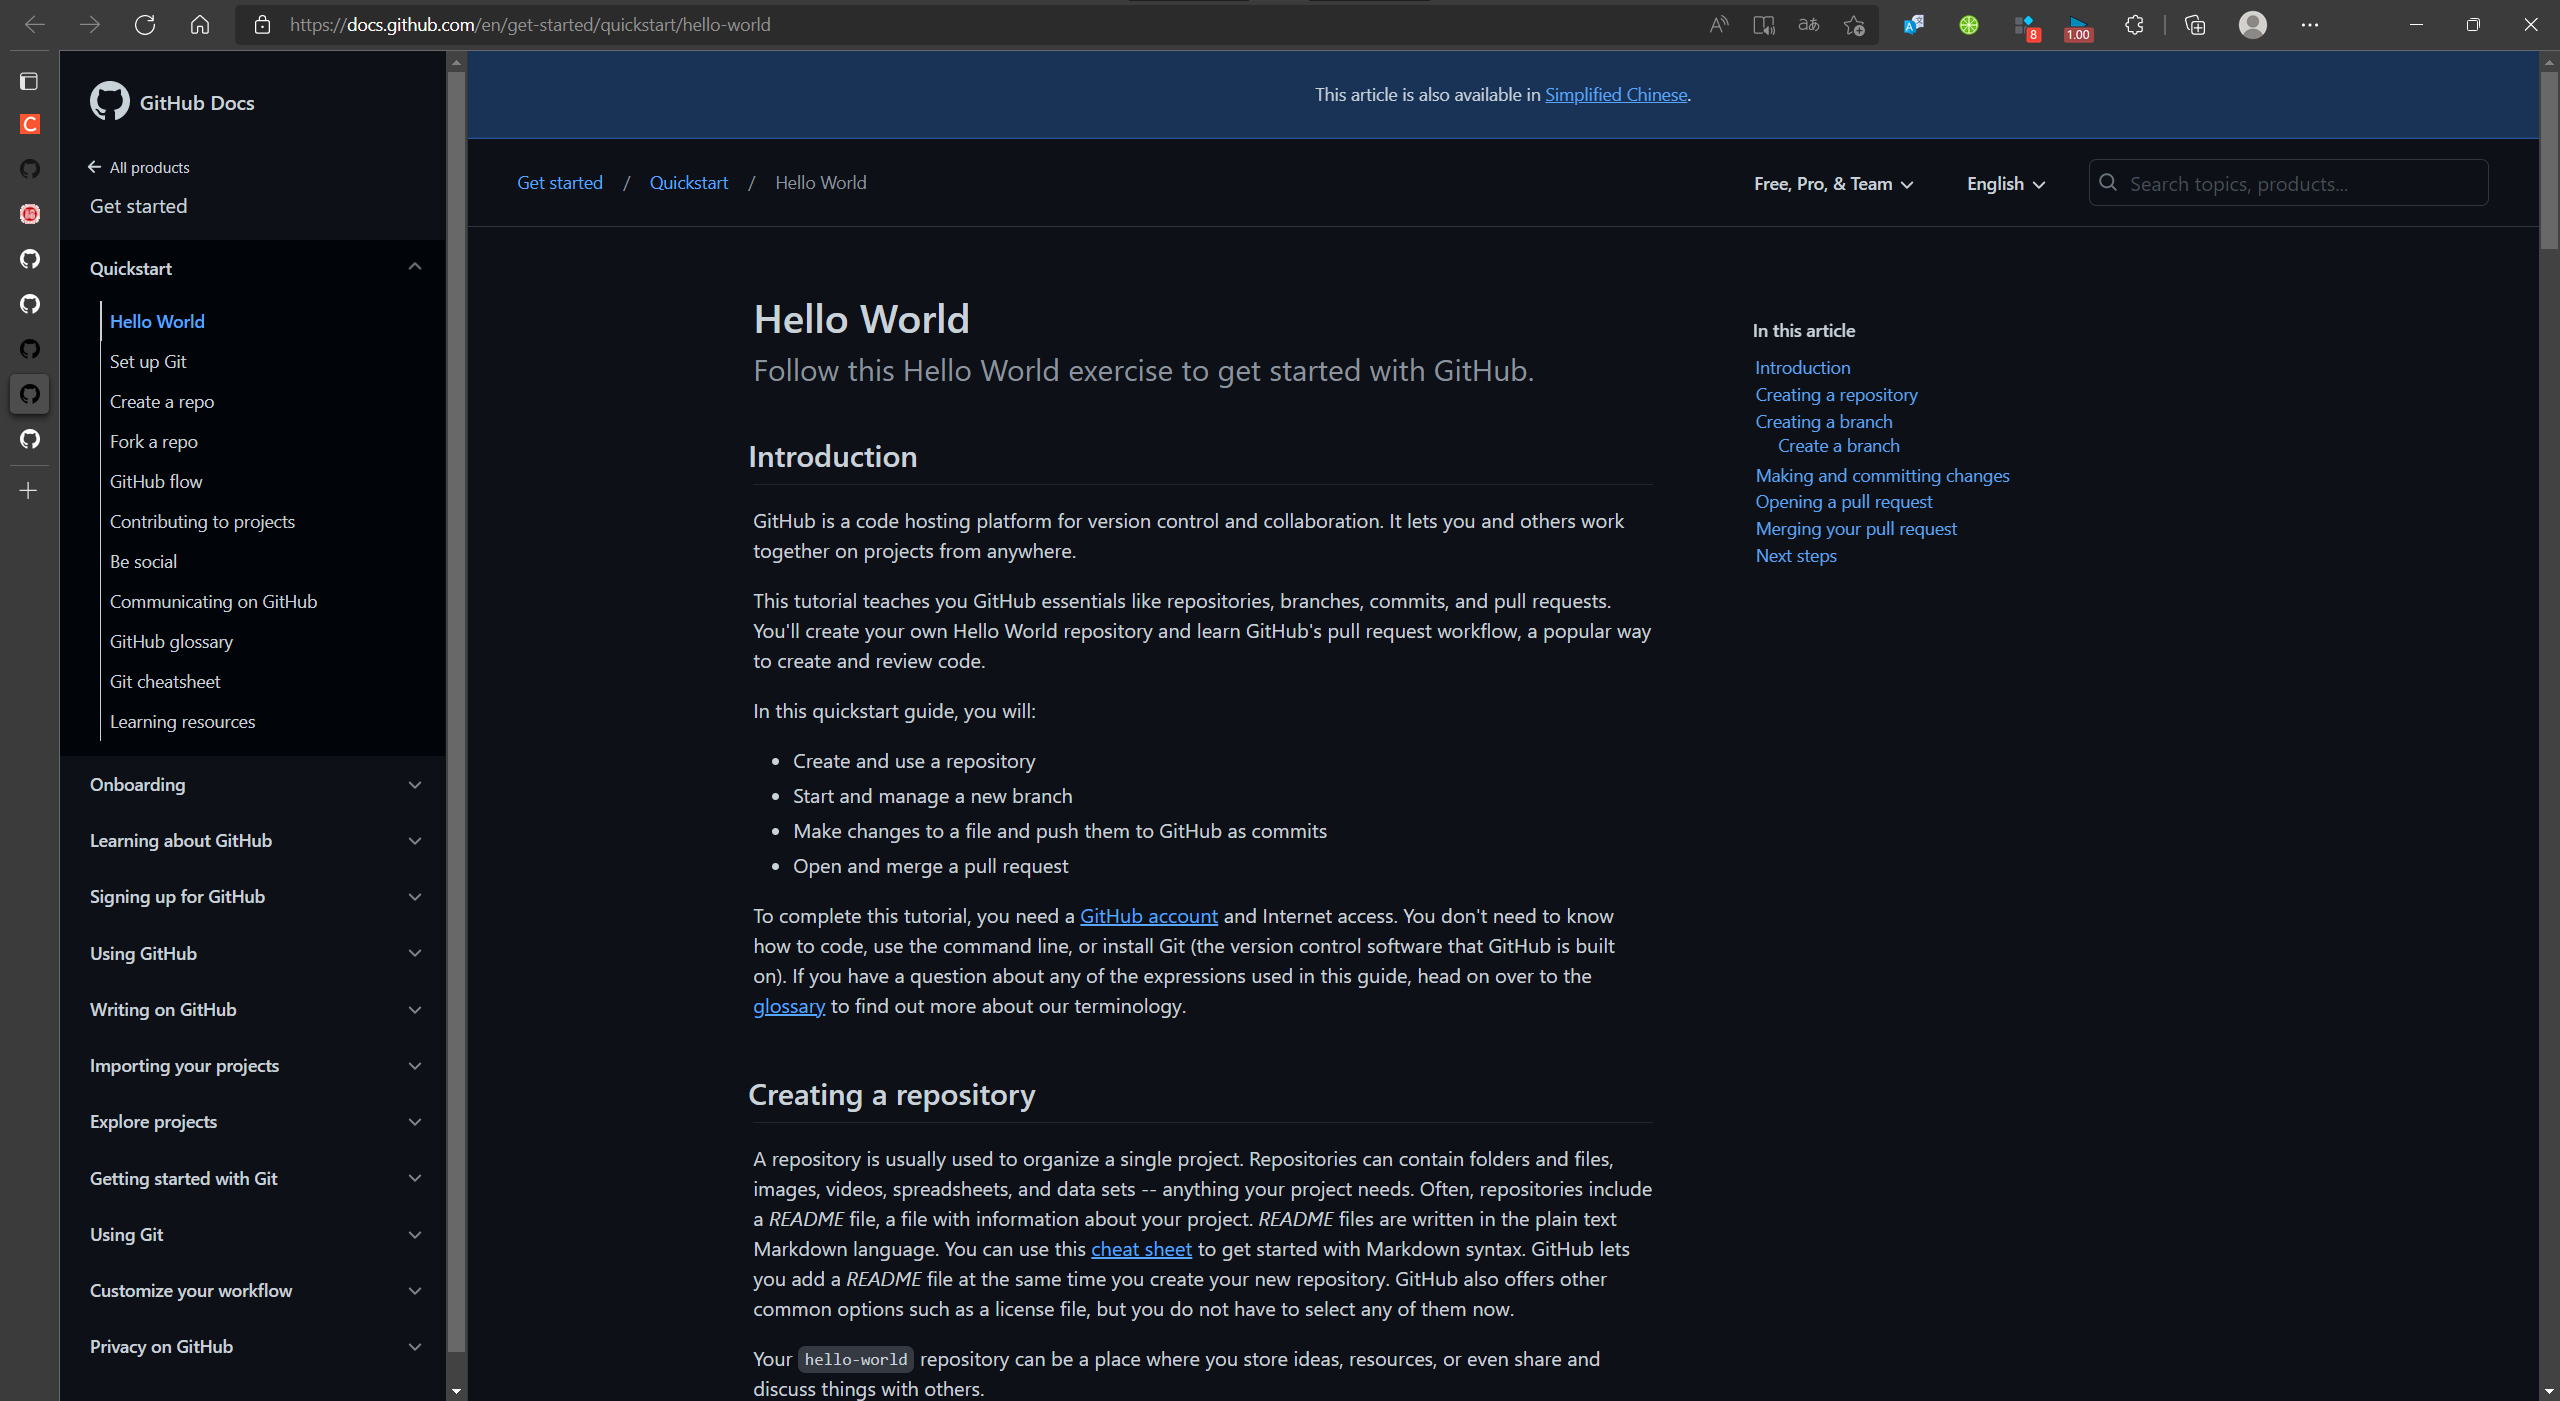
Task: Add page to favorites with star icon
Action: click(1854, 25)
